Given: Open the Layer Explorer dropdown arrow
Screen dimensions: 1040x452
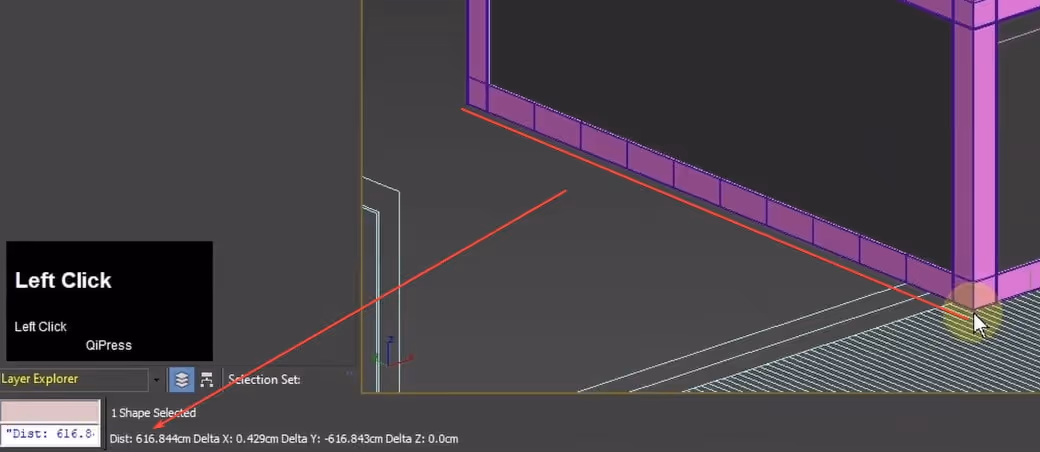Looking at the screenshot, I should (157, 380).
